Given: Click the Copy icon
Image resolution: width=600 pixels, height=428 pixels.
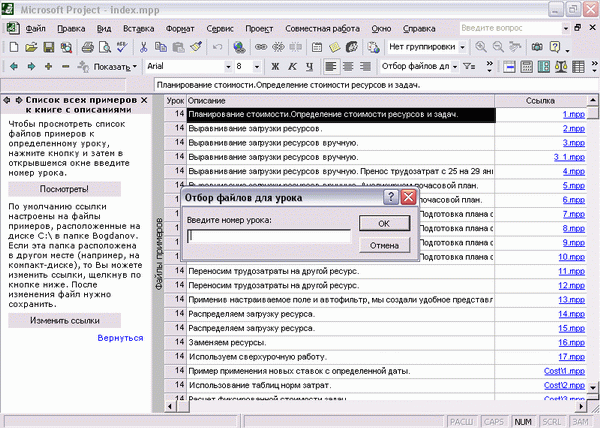Looking at the screenshot, I should pos(161,47).
